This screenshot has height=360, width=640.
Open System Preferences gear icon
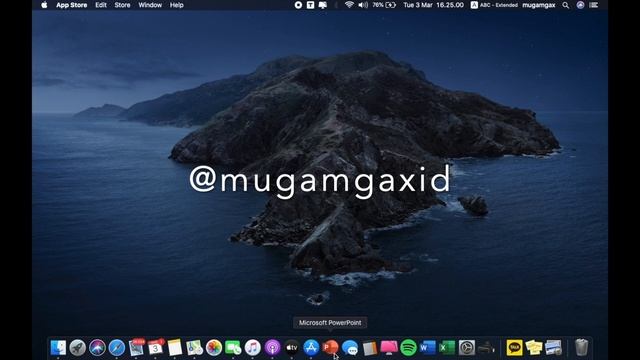pyautogui.click(x=467, y=348)
